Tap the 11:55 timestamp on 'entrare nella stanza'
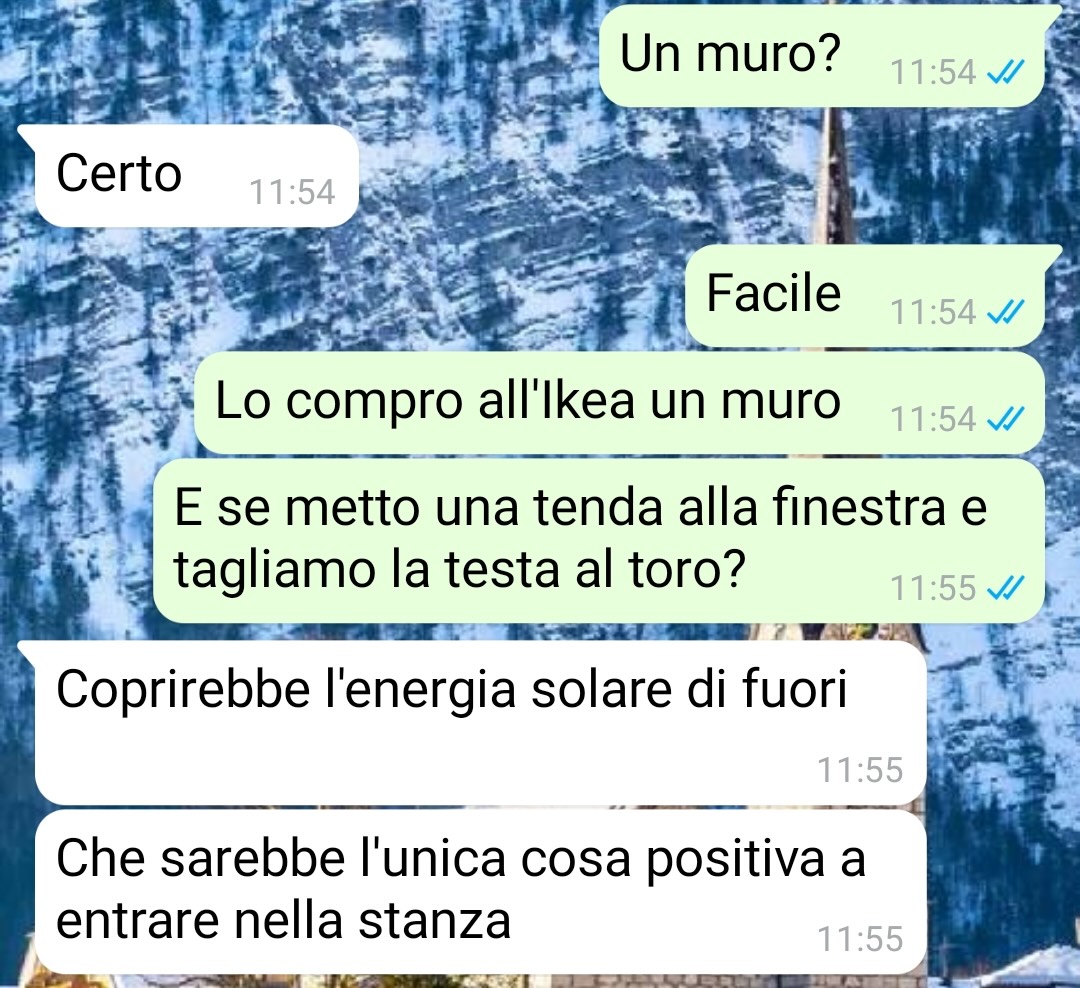 860,938
